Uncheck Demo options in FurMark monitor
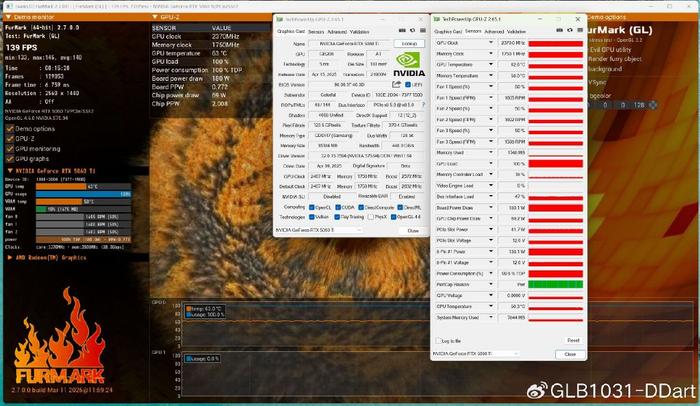Viewport: 700px width, 406px height. click(x=10, y=129)
